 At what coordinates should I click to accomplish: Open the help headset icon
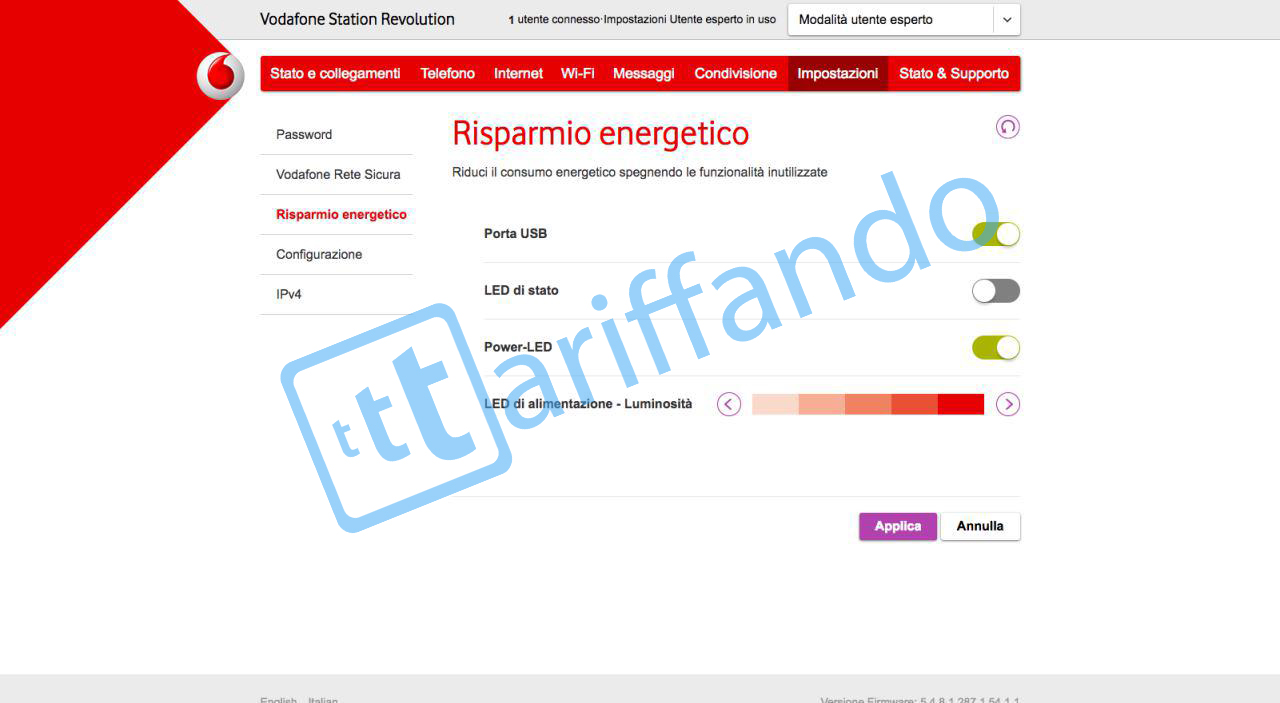pyautogui.click(x=1007, y=127)
